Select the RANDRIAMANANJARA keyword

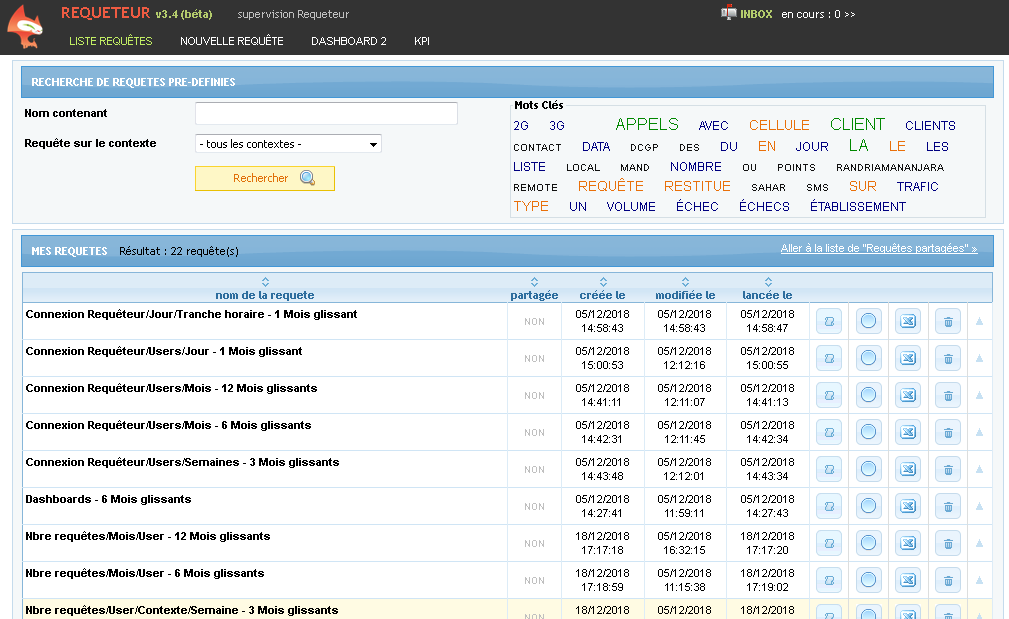pos(890,167)
